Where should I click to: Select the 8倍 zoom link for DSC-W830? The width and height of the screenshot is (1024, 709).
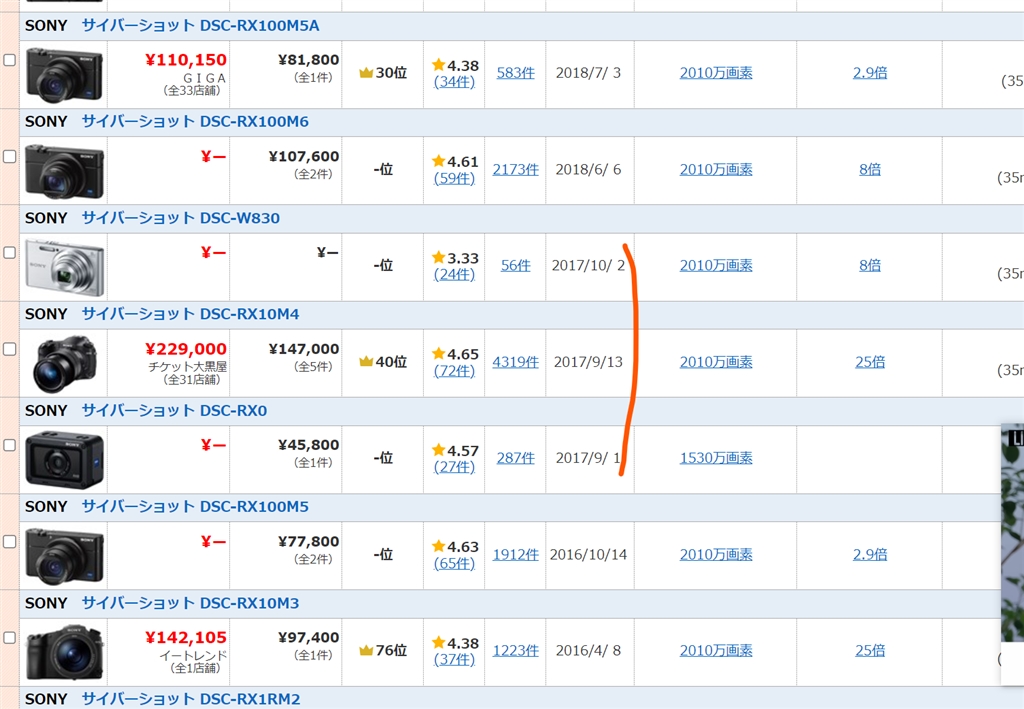coord(870,265)
